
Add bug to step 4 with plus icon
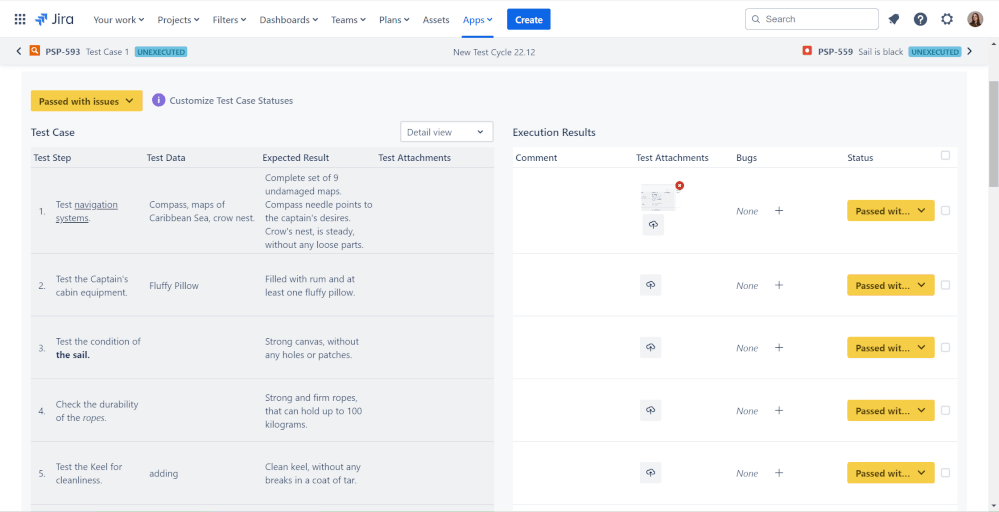click(x=779, y=410)
